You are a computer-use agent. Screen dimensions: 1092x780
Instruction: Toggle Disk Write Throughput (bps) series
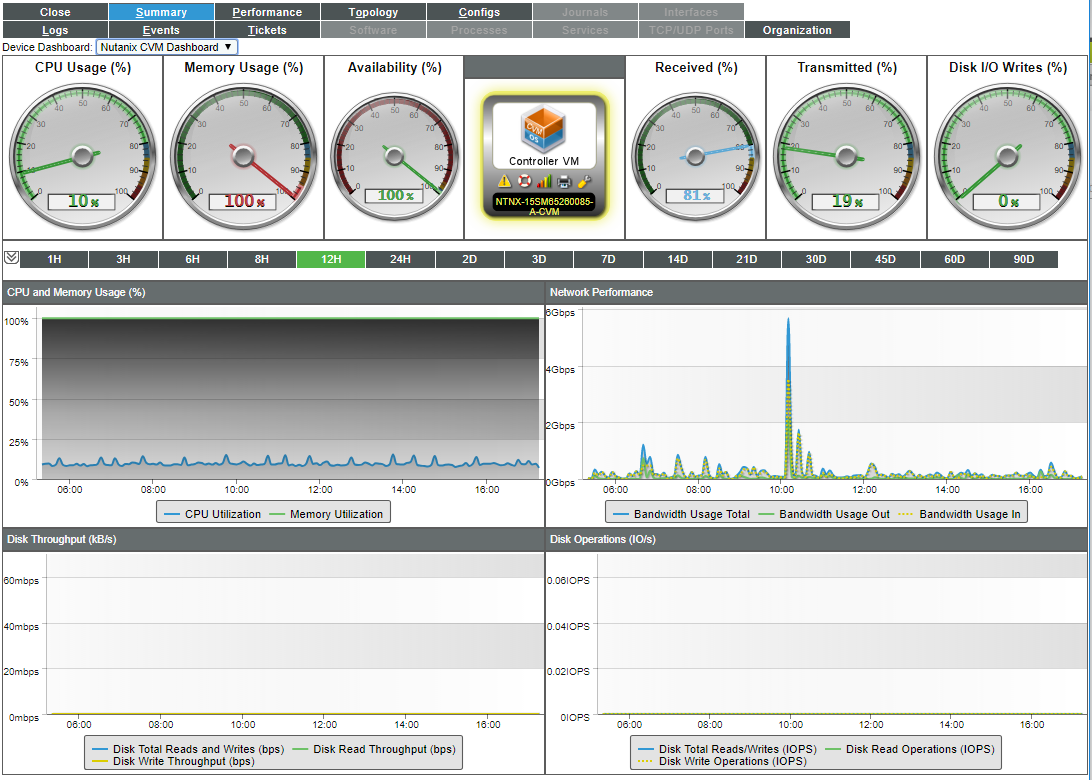click(x=173, y=761)
